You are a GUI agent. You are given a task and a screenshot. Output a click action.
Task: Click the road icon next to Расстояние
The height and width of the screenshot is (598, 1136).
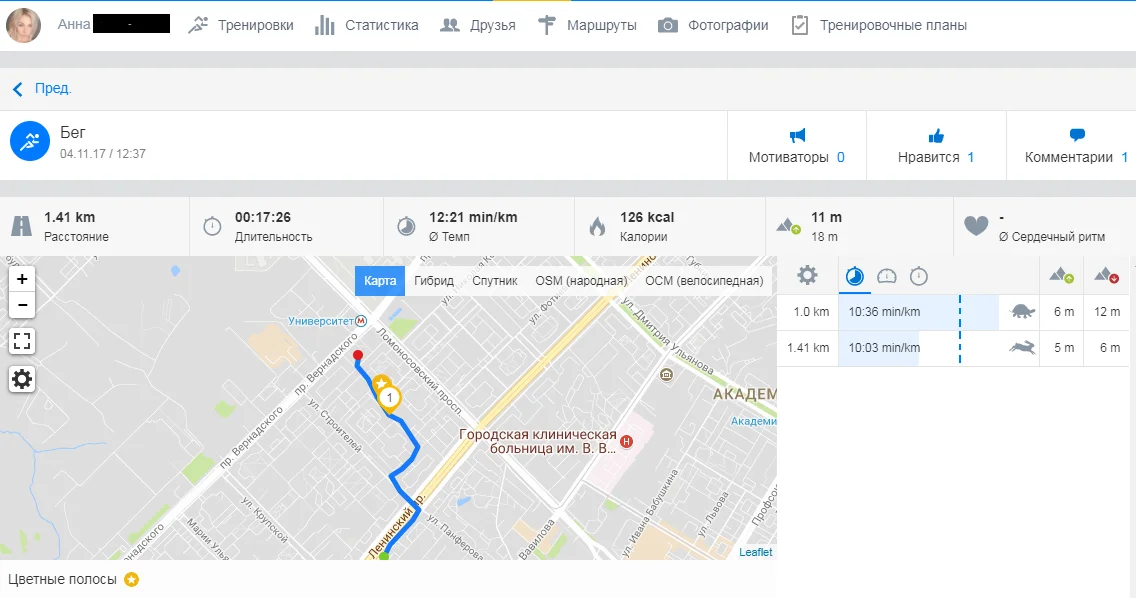[22, 226]
